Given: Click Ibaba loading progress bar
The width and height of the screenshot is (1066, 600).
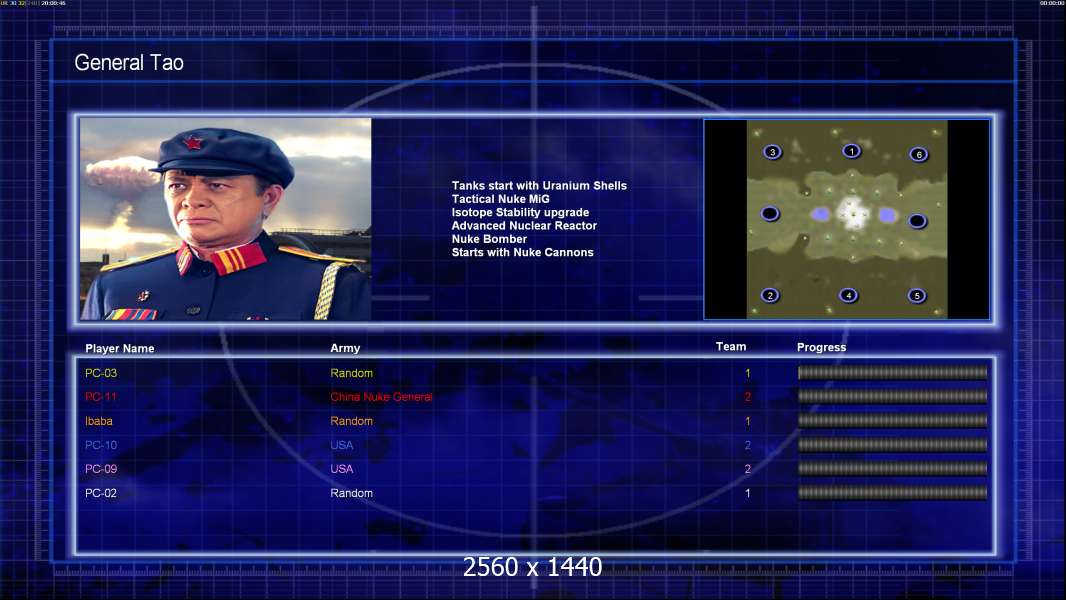Looking at the screenshot, I should [x=893, y=421].
